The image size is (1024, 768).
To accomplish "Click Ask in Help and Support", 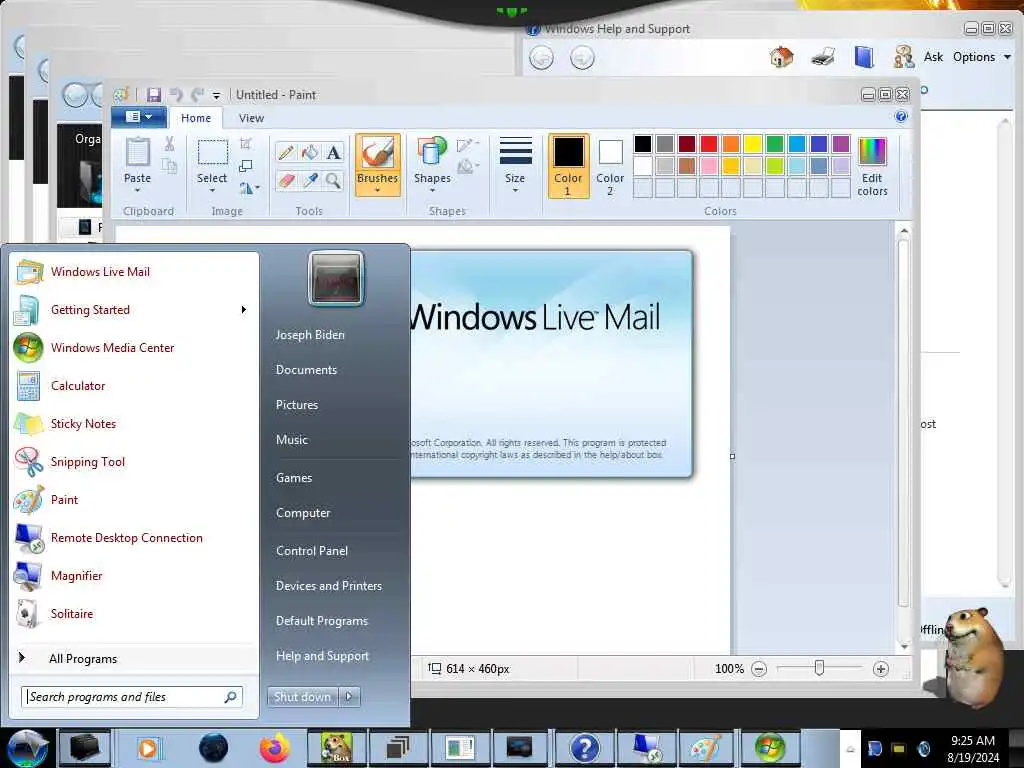I will click(933, 57).
